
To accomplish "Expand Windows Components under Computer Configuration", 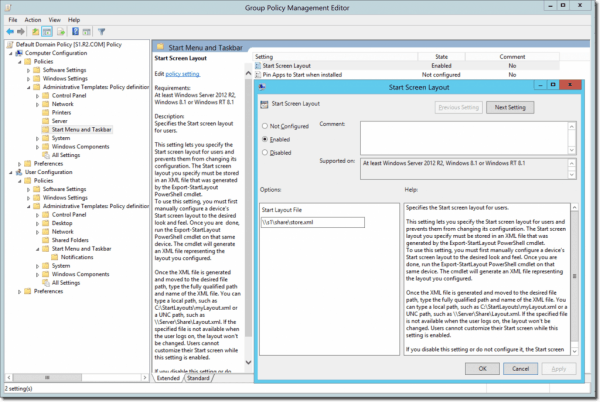I will pyautogui.click(x=46, y=148).
